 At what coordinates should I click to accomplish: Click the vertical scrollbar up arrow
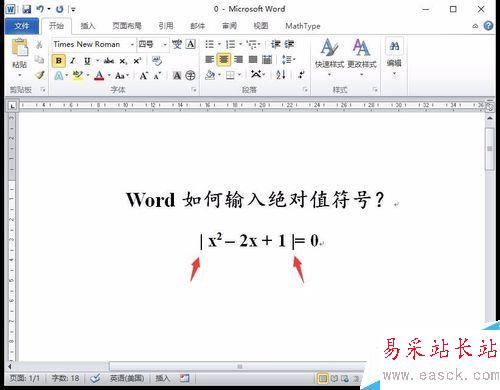(490, 118)
